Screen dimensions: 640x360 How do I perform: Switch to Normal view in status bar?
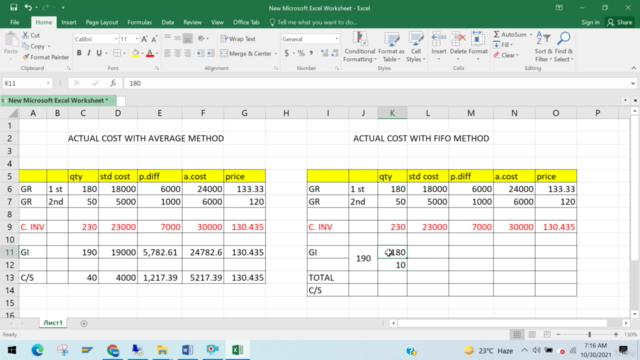[517, 335]
